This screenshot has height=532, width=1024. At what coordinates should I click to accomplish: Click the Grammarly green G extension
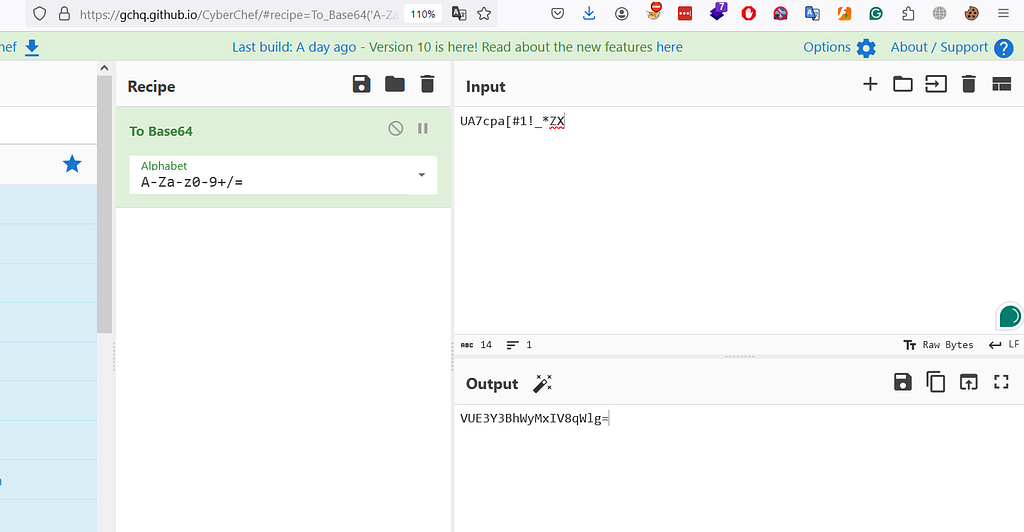pyautogui.click(x=876, y=14)
